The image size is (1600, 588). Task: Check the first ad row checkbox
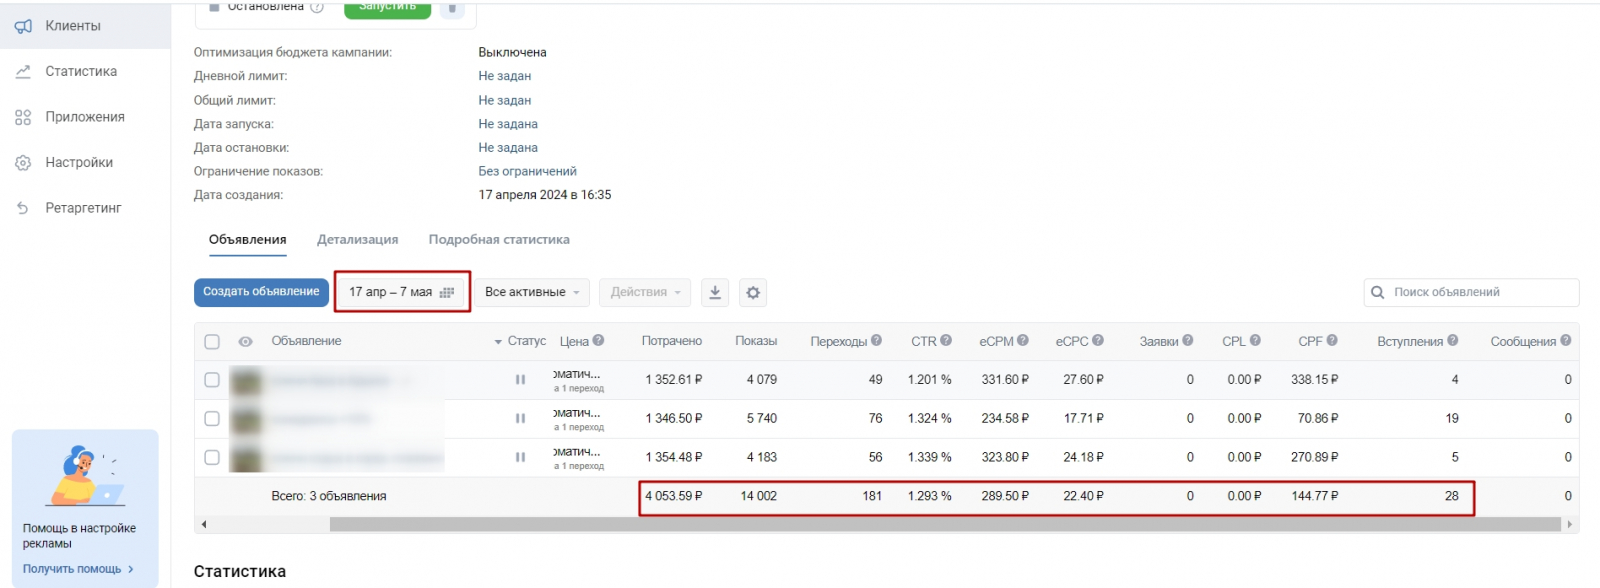[x=212, y=380]
